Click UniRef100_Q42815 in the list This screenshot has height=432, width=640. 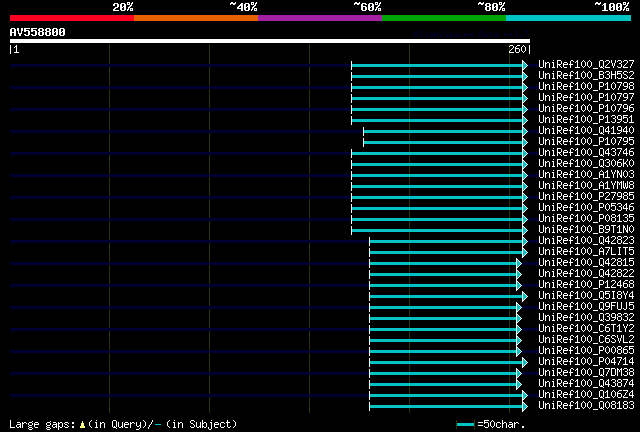click(x=586, y=263)
